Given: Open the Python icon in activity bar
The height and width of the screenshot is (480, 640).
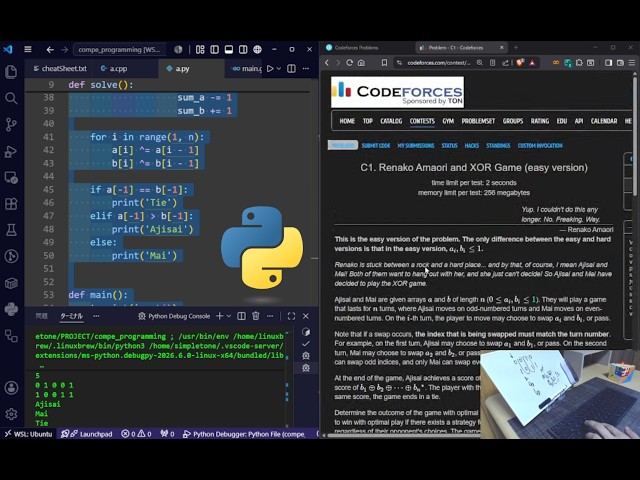Looking at the screenshot, I should (11, 309).
